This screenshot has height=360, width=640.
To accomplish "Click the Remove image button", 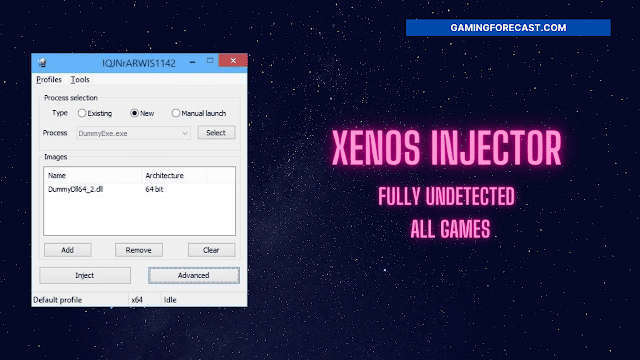I will click(139, 250).
